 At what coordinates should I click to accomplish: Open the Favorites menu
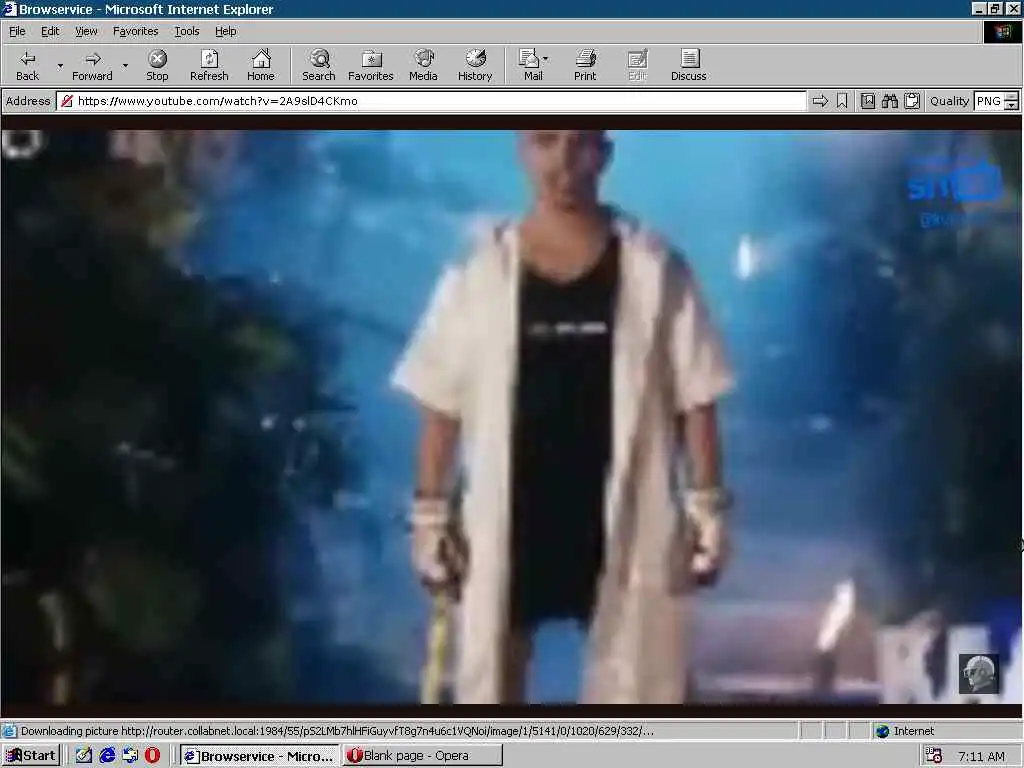(135, 31)
